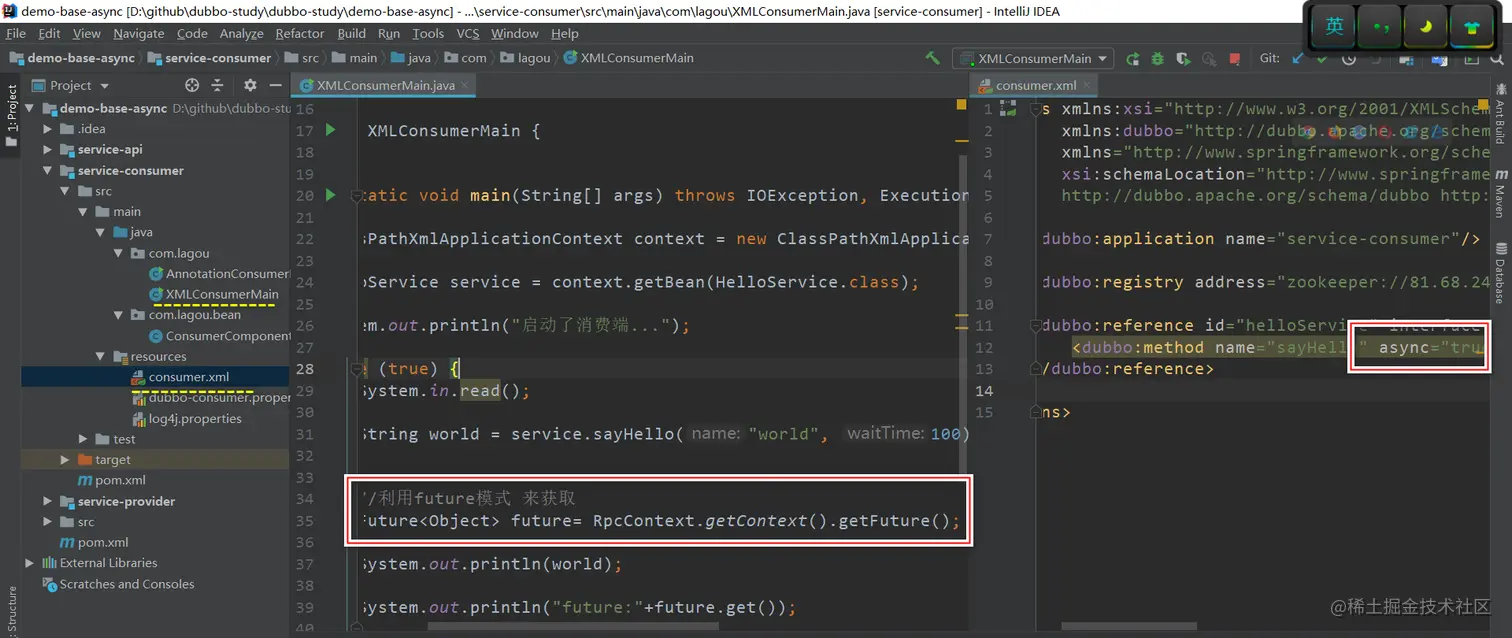The height and width of the screenshot is (638, 1512).
Task: Select XMLConsumerMain in project tree
Action: pyautogui.click(x=213, y=295)
